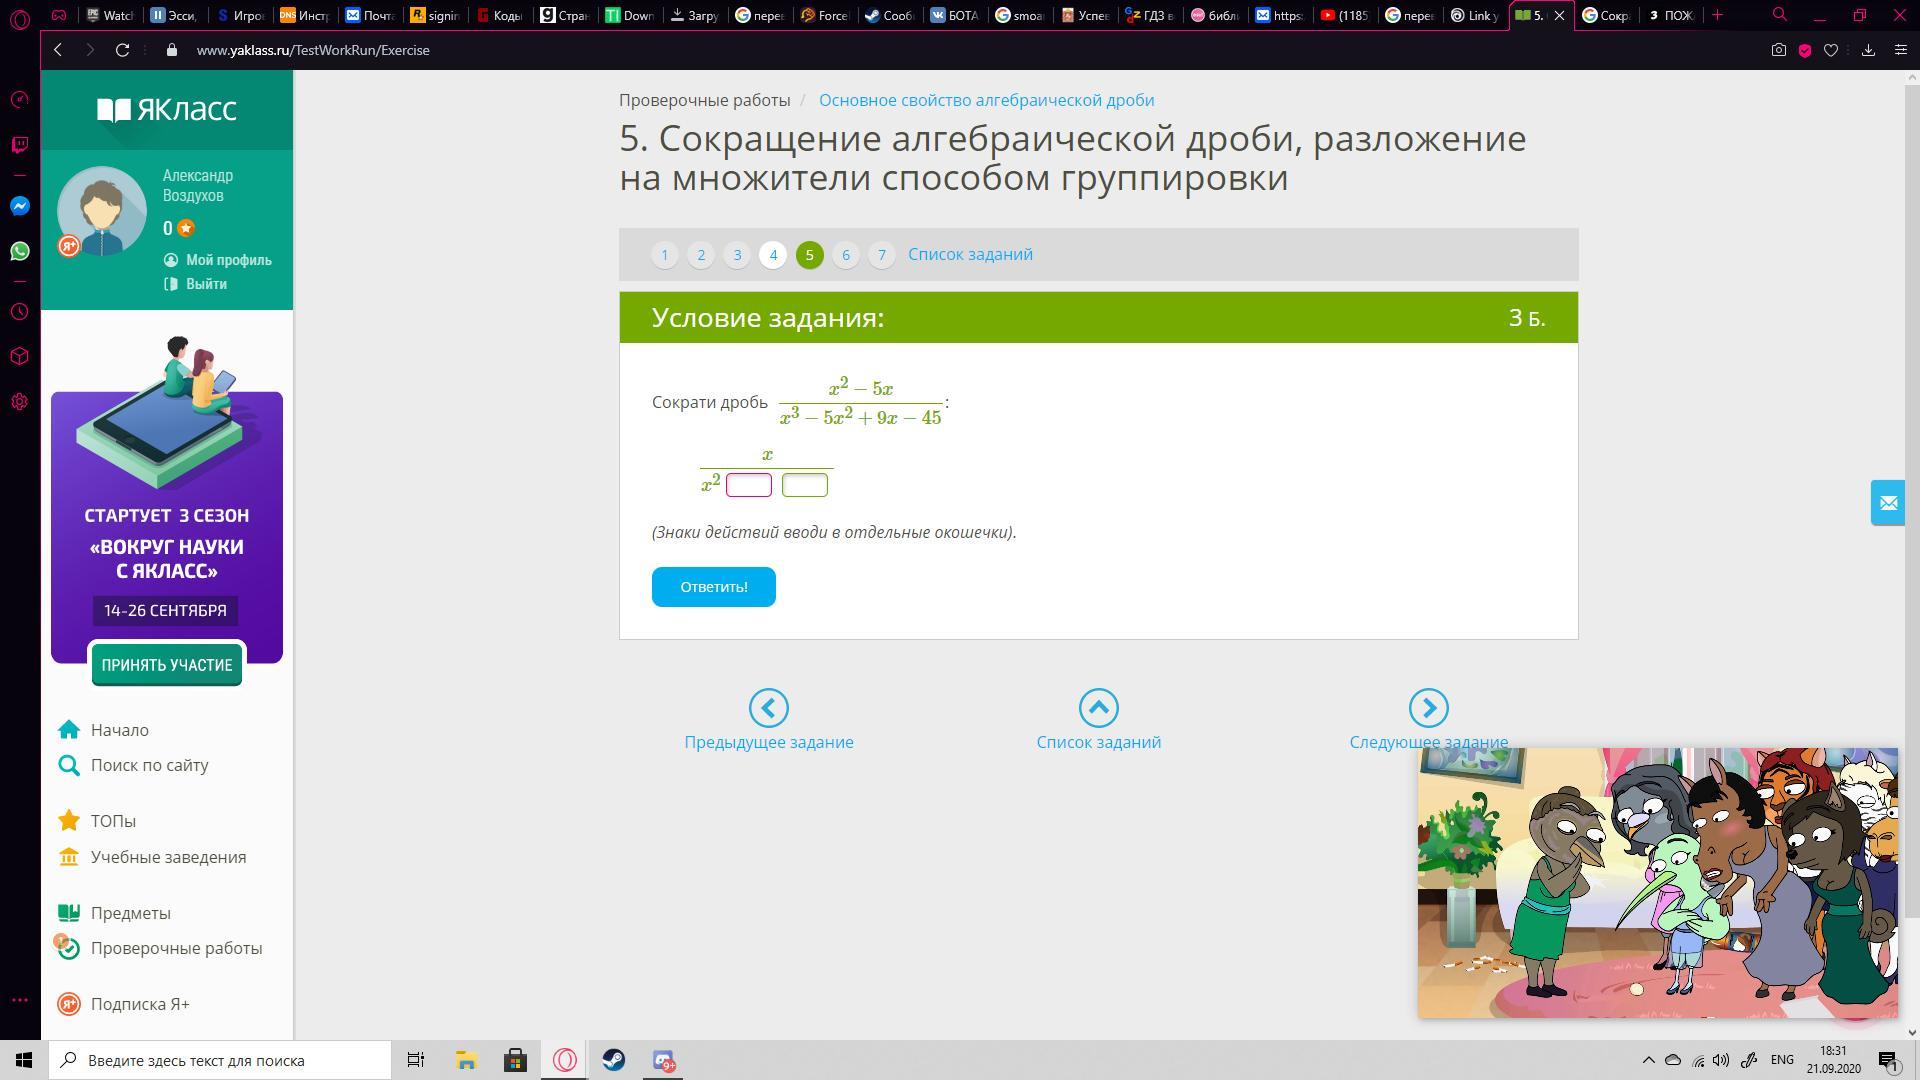The height and width of the screenshot is (1080, 1920).
Task: Click the sidebar settings gear icon
Action: point(20,402)
